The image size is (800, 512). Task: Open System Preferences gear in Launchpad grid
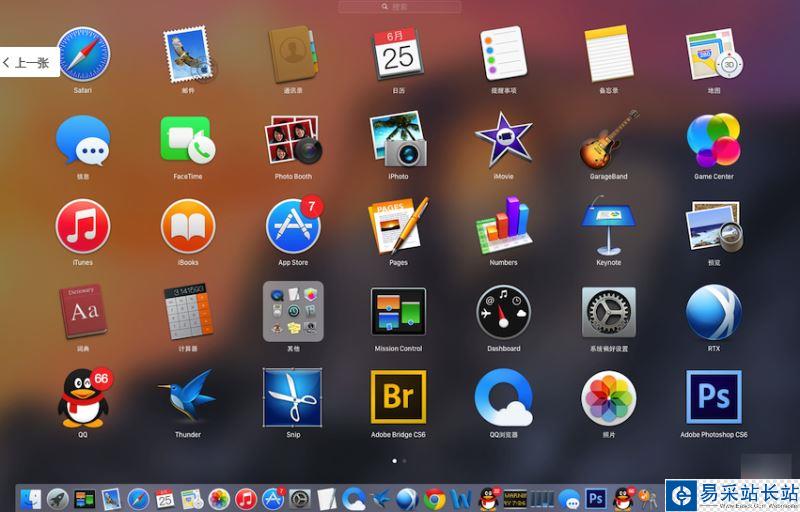pyautogui.click(x=609, y=312)
